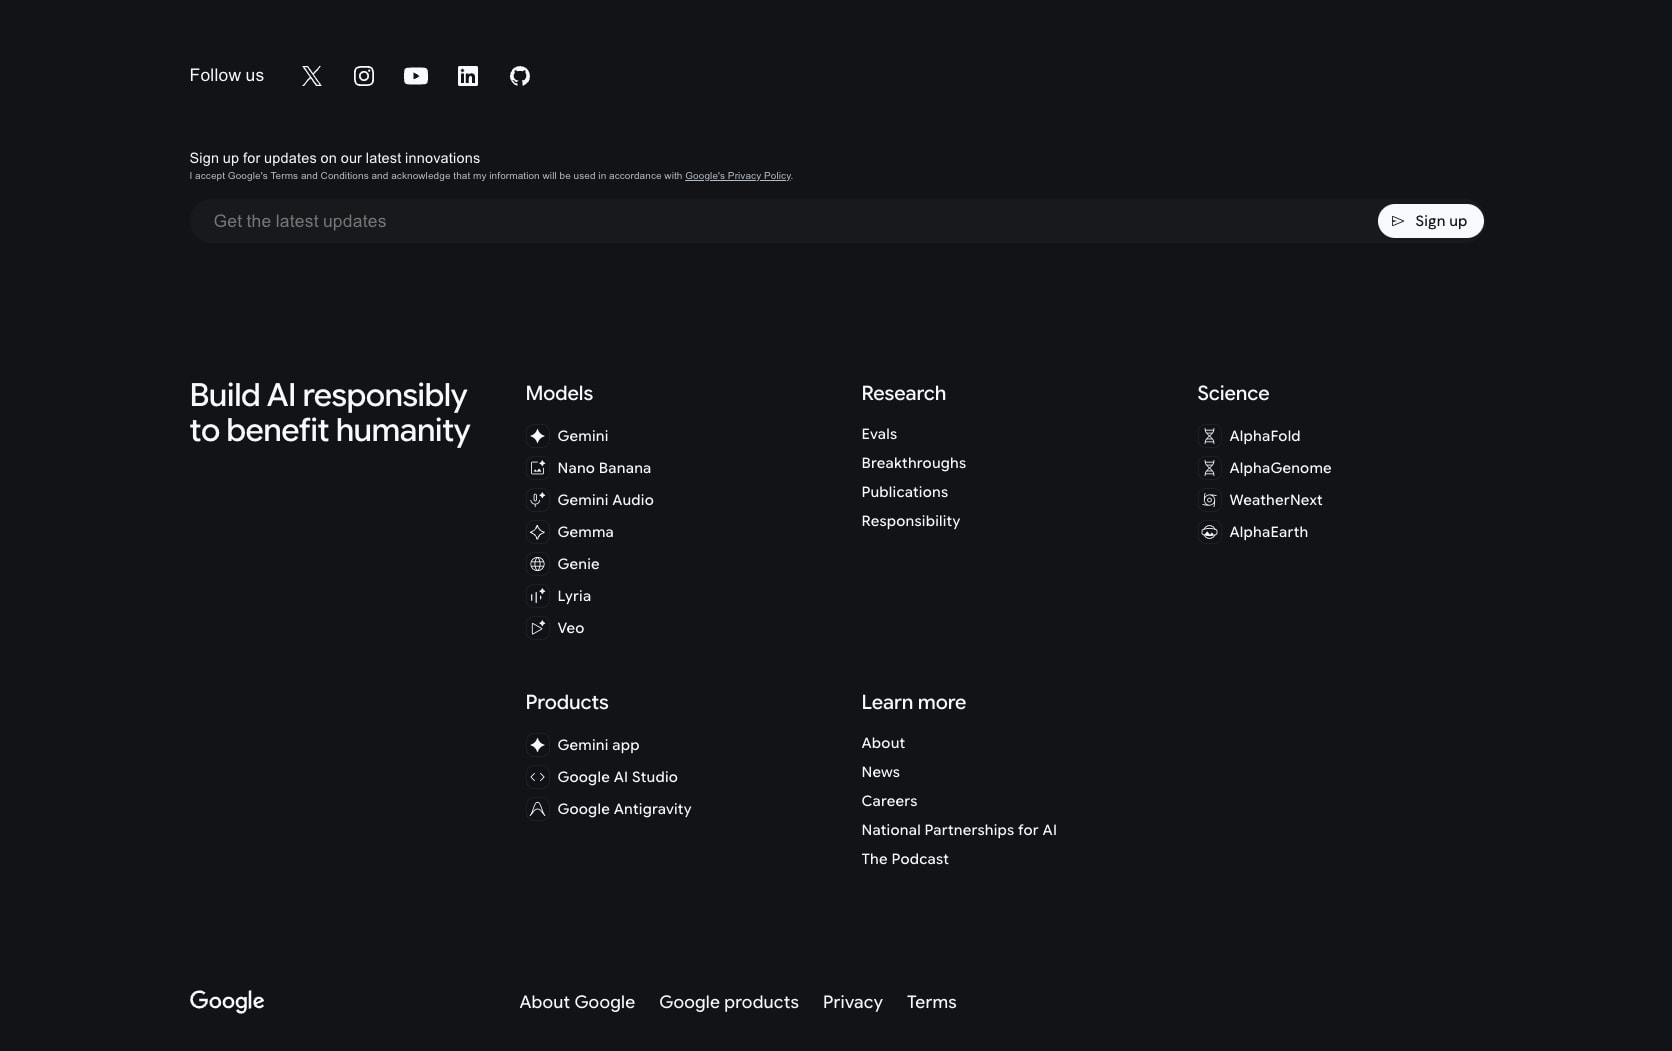The image size is (1672, 1051).
Task: Open the Google Antigravity link
Action: tap(624, 809)
